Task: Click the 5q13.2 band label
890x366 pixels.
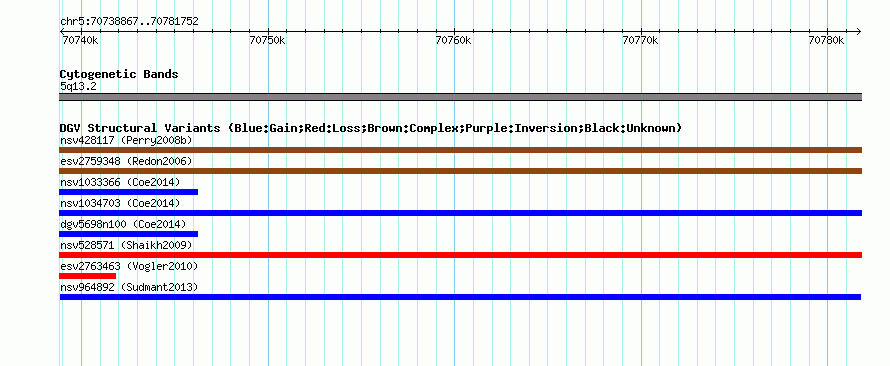Action: (x=78, y=87)
